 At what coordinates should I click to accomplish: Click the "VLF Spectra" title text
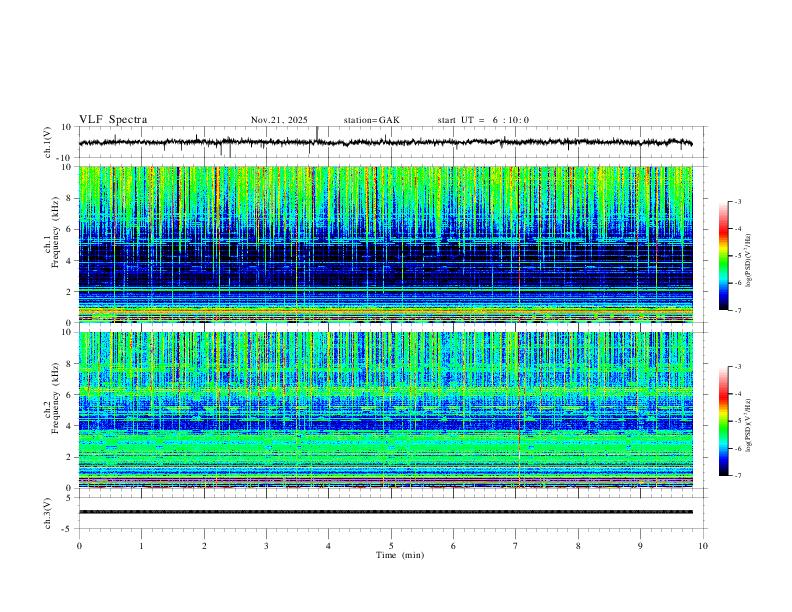click(113, 120)
